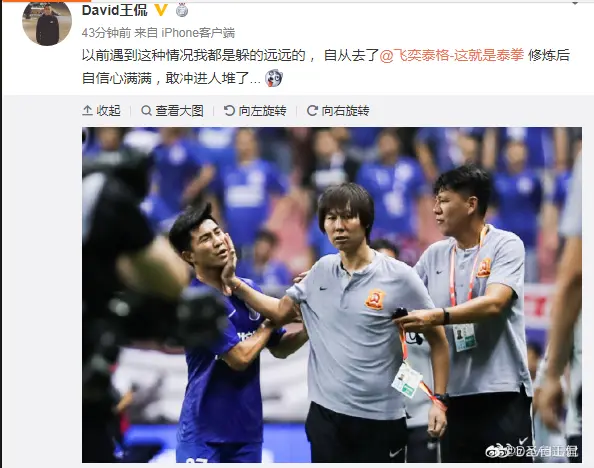The image size is (594, 468).
Task: Click the 43分钟前 timestamp
Action: click(x=106, y=33)
